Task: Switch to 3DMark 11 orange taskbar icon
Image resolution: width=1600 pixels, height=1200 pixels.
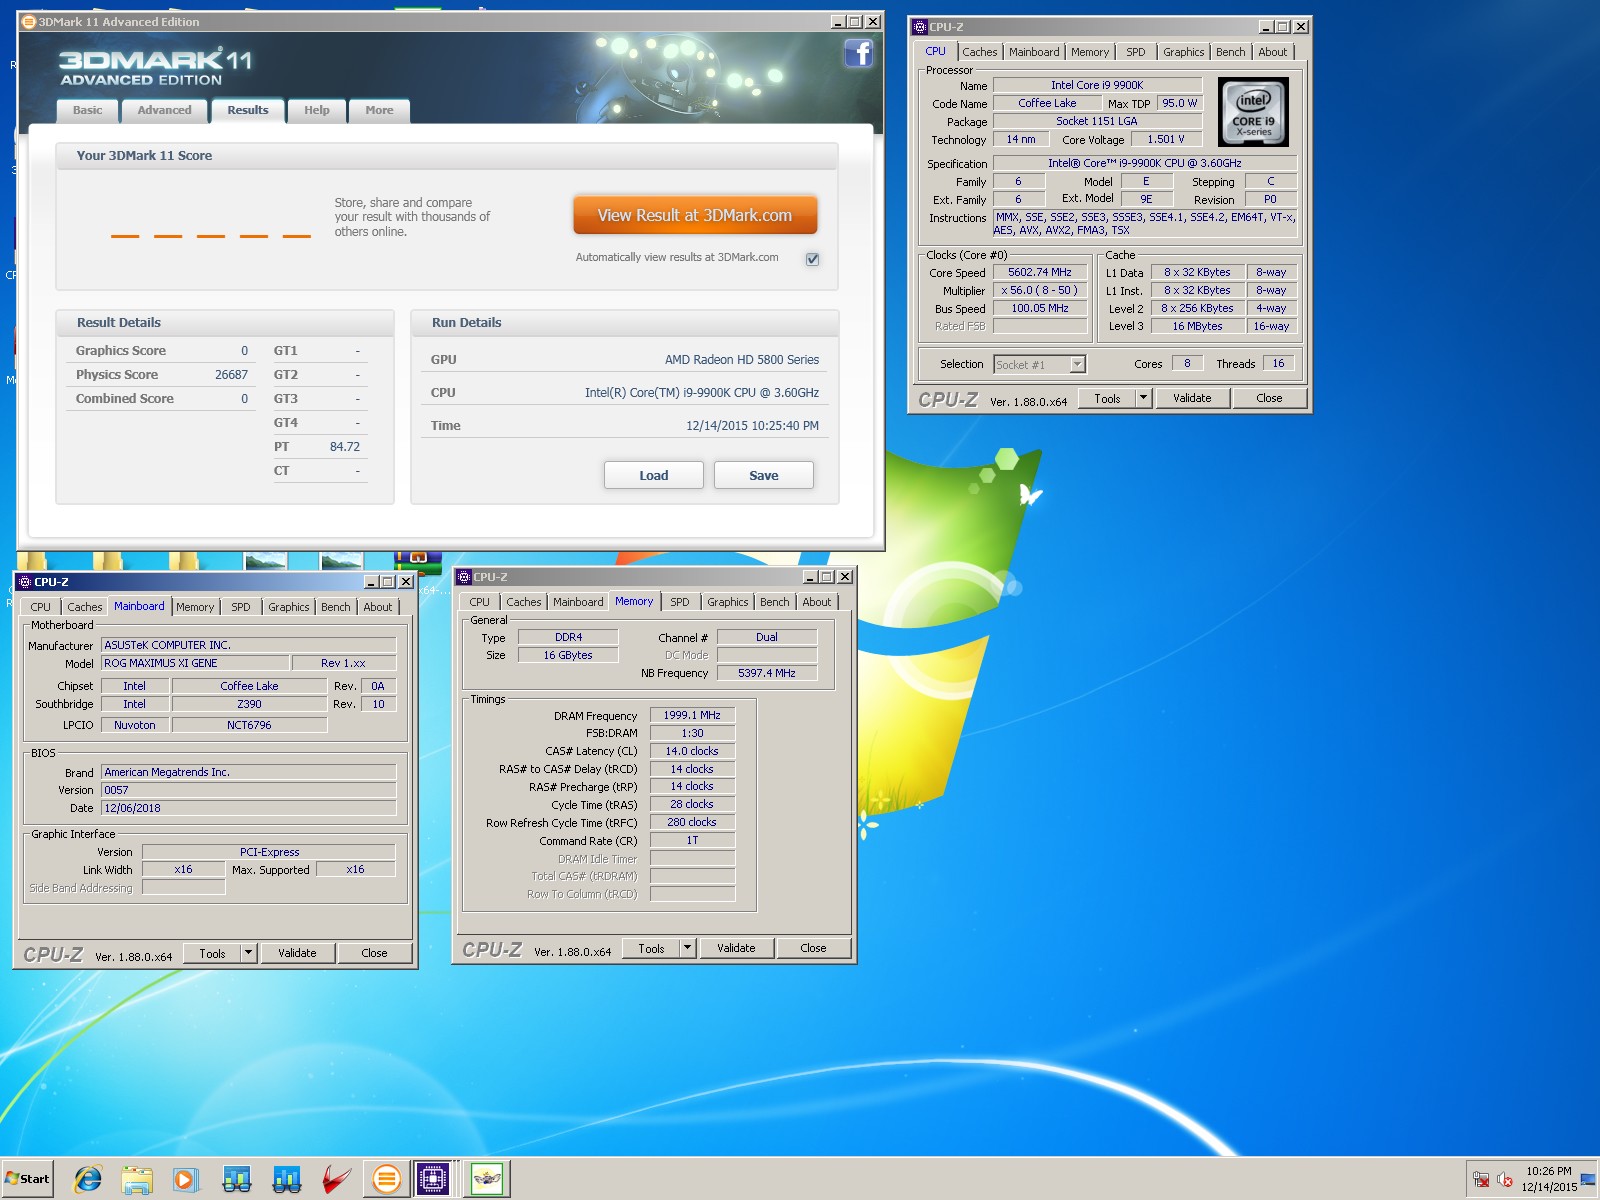Action: point(386,1179)
